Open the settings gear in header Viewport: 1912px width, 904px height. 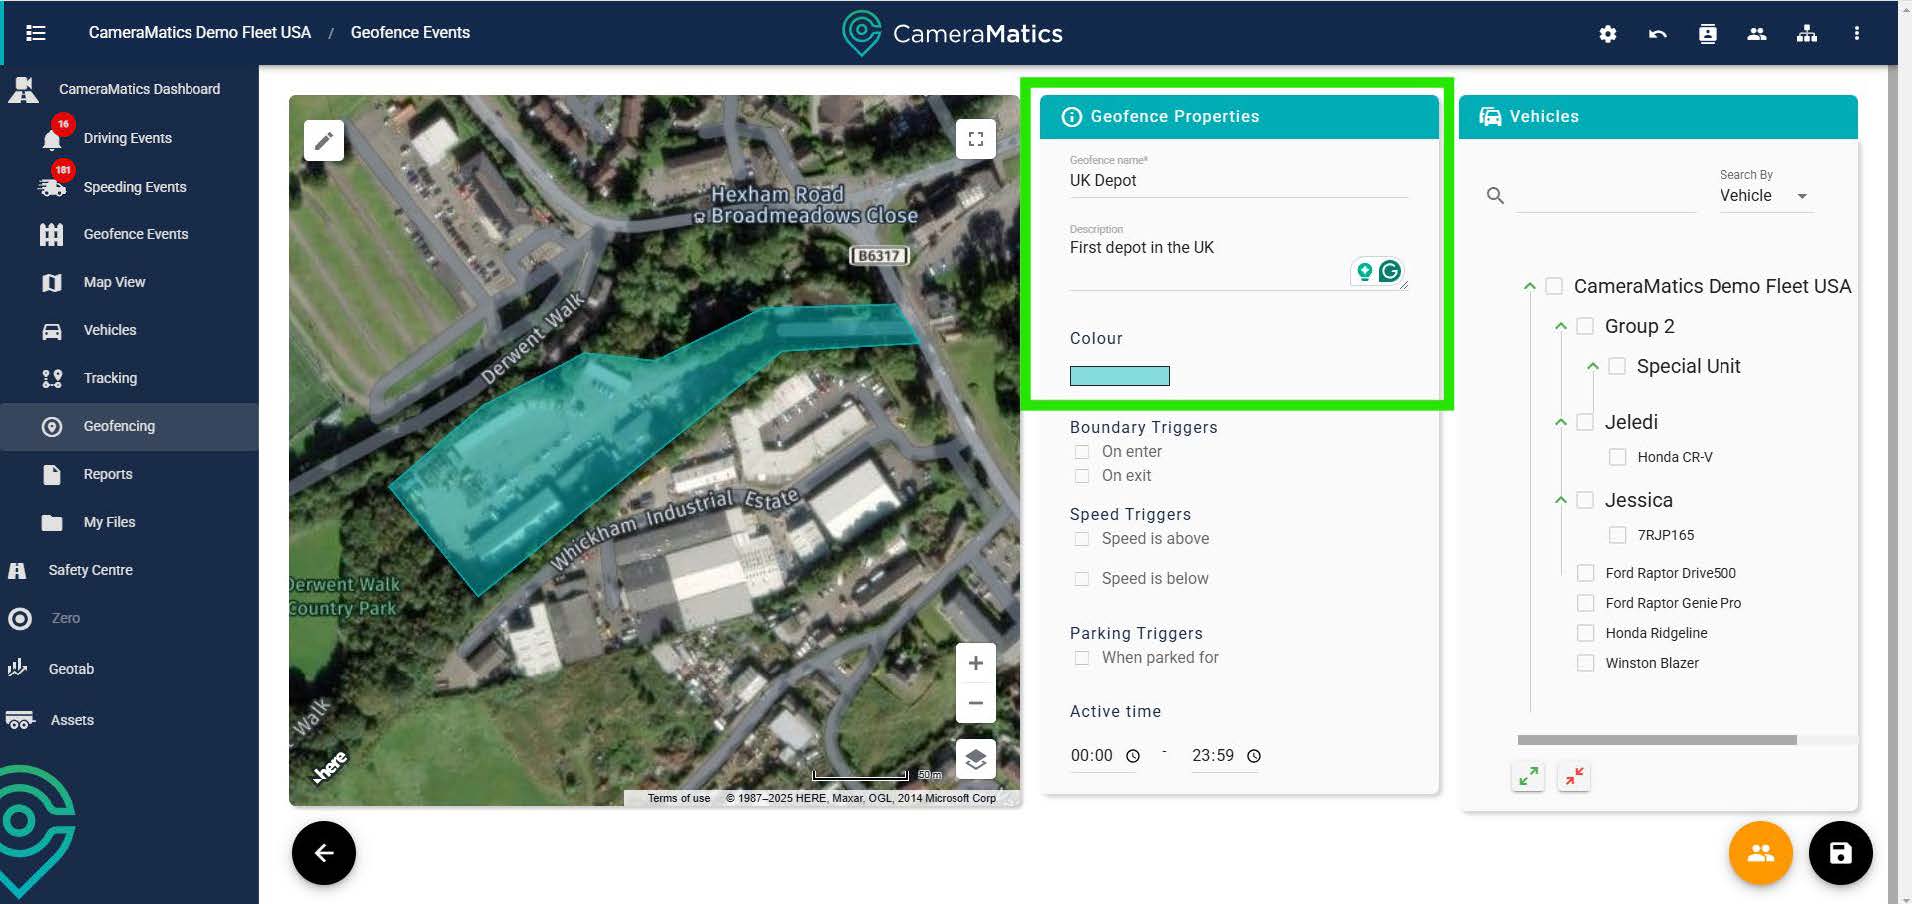(1607, 34)
